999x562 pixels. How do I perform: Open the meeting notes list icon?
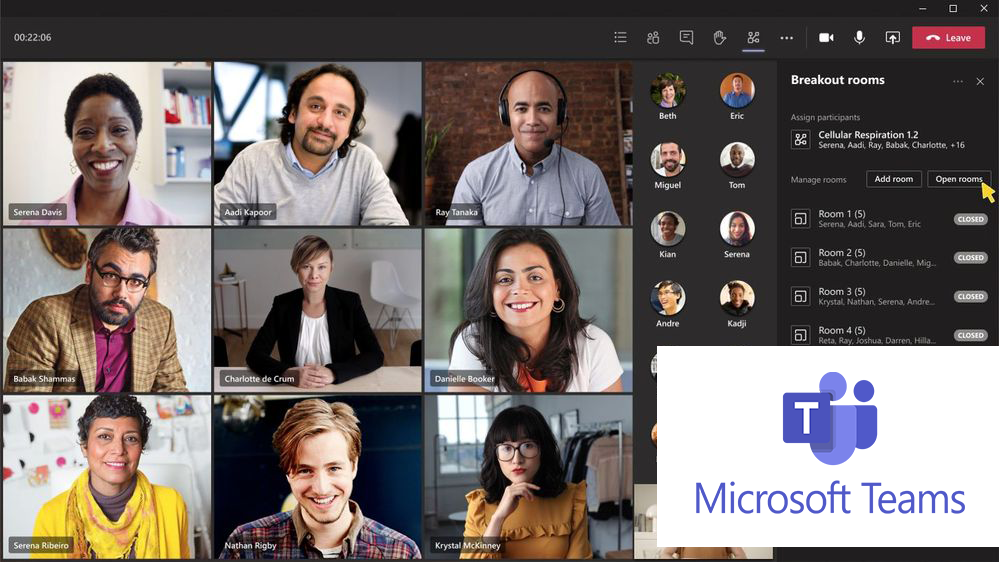point(620,38)
